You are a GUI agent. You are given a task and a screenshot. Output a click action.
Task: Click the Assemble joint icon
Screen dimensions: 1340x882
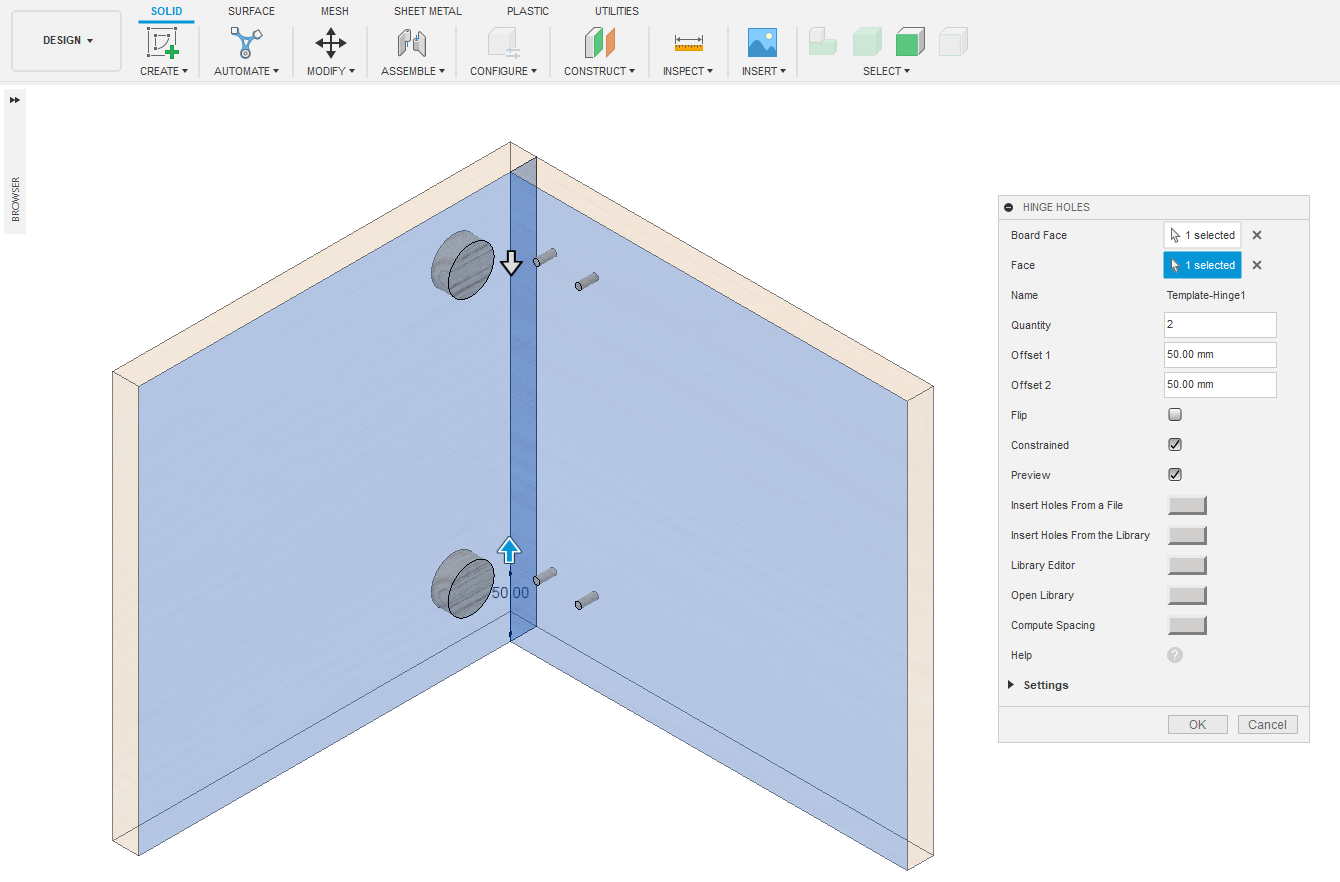412,43
